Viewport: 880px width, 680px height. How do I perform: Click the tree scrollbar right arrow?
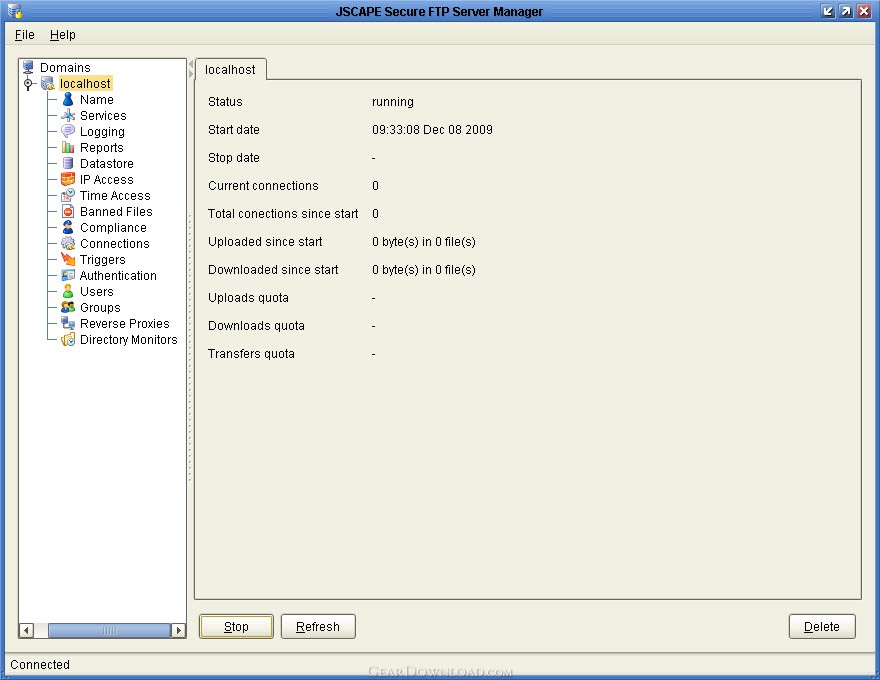178,631
